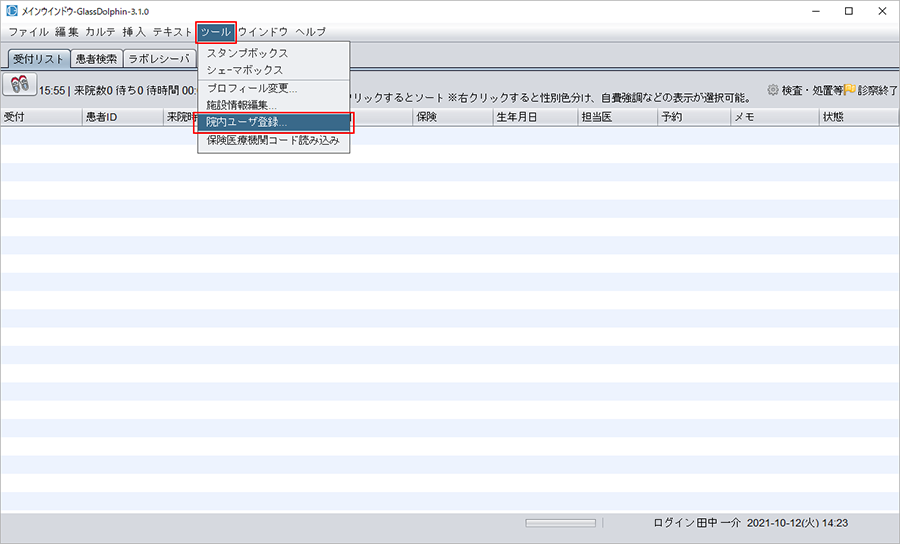Select プロフィール変更 menu entry
This screenshot has width=900, height=544.
[x=252, y=88]
